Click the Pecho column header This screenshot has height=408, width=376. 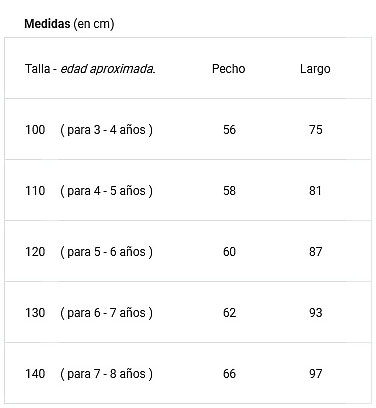pyautogui.click(x=229, y=69)
